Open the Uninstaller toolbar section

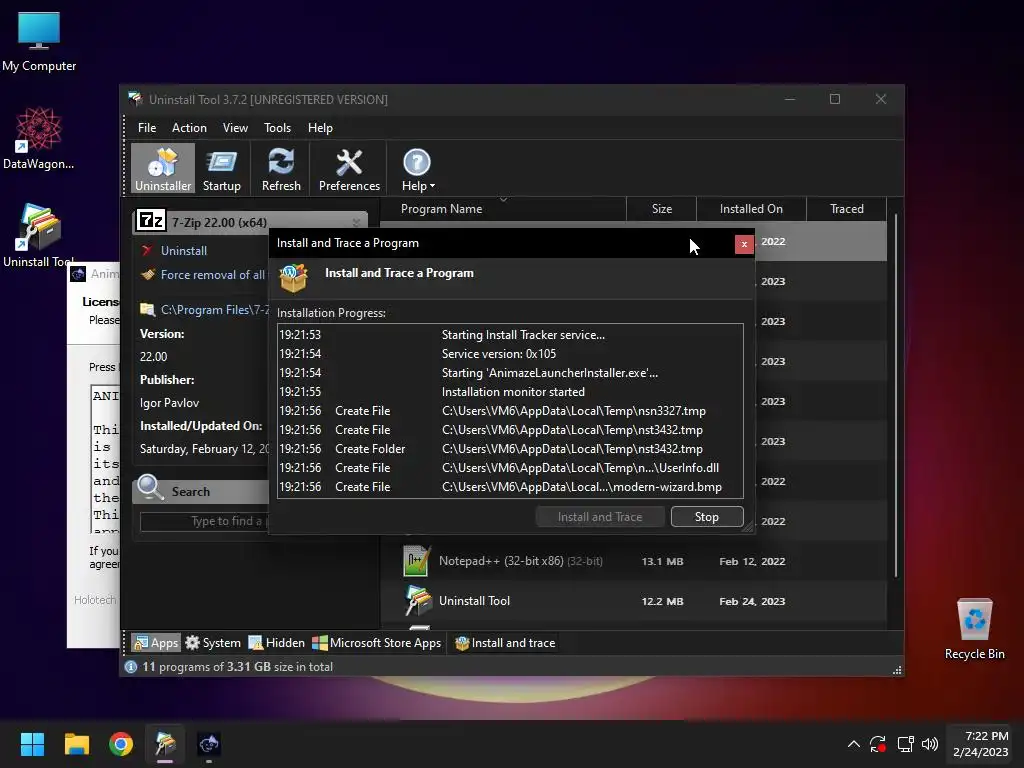click(x=163, y=169)
